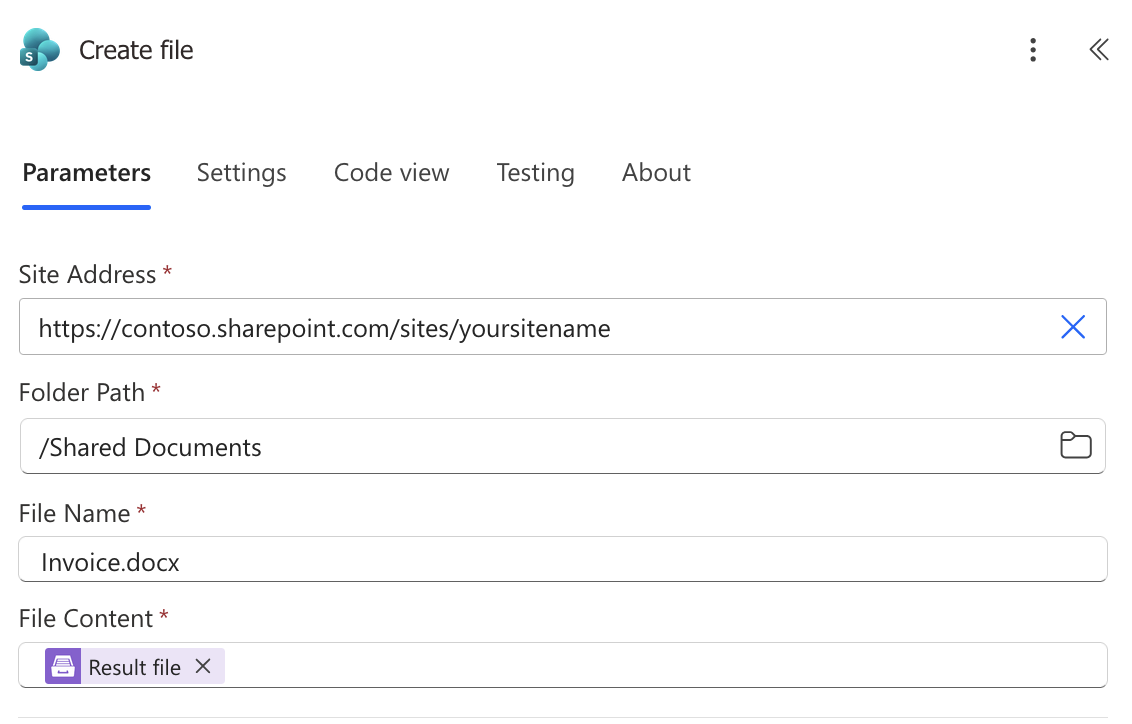Select the Invoice.docx text for editing
Viewport: 1132px width, 724px height.
pyautogui.click(x=108, y=562)
